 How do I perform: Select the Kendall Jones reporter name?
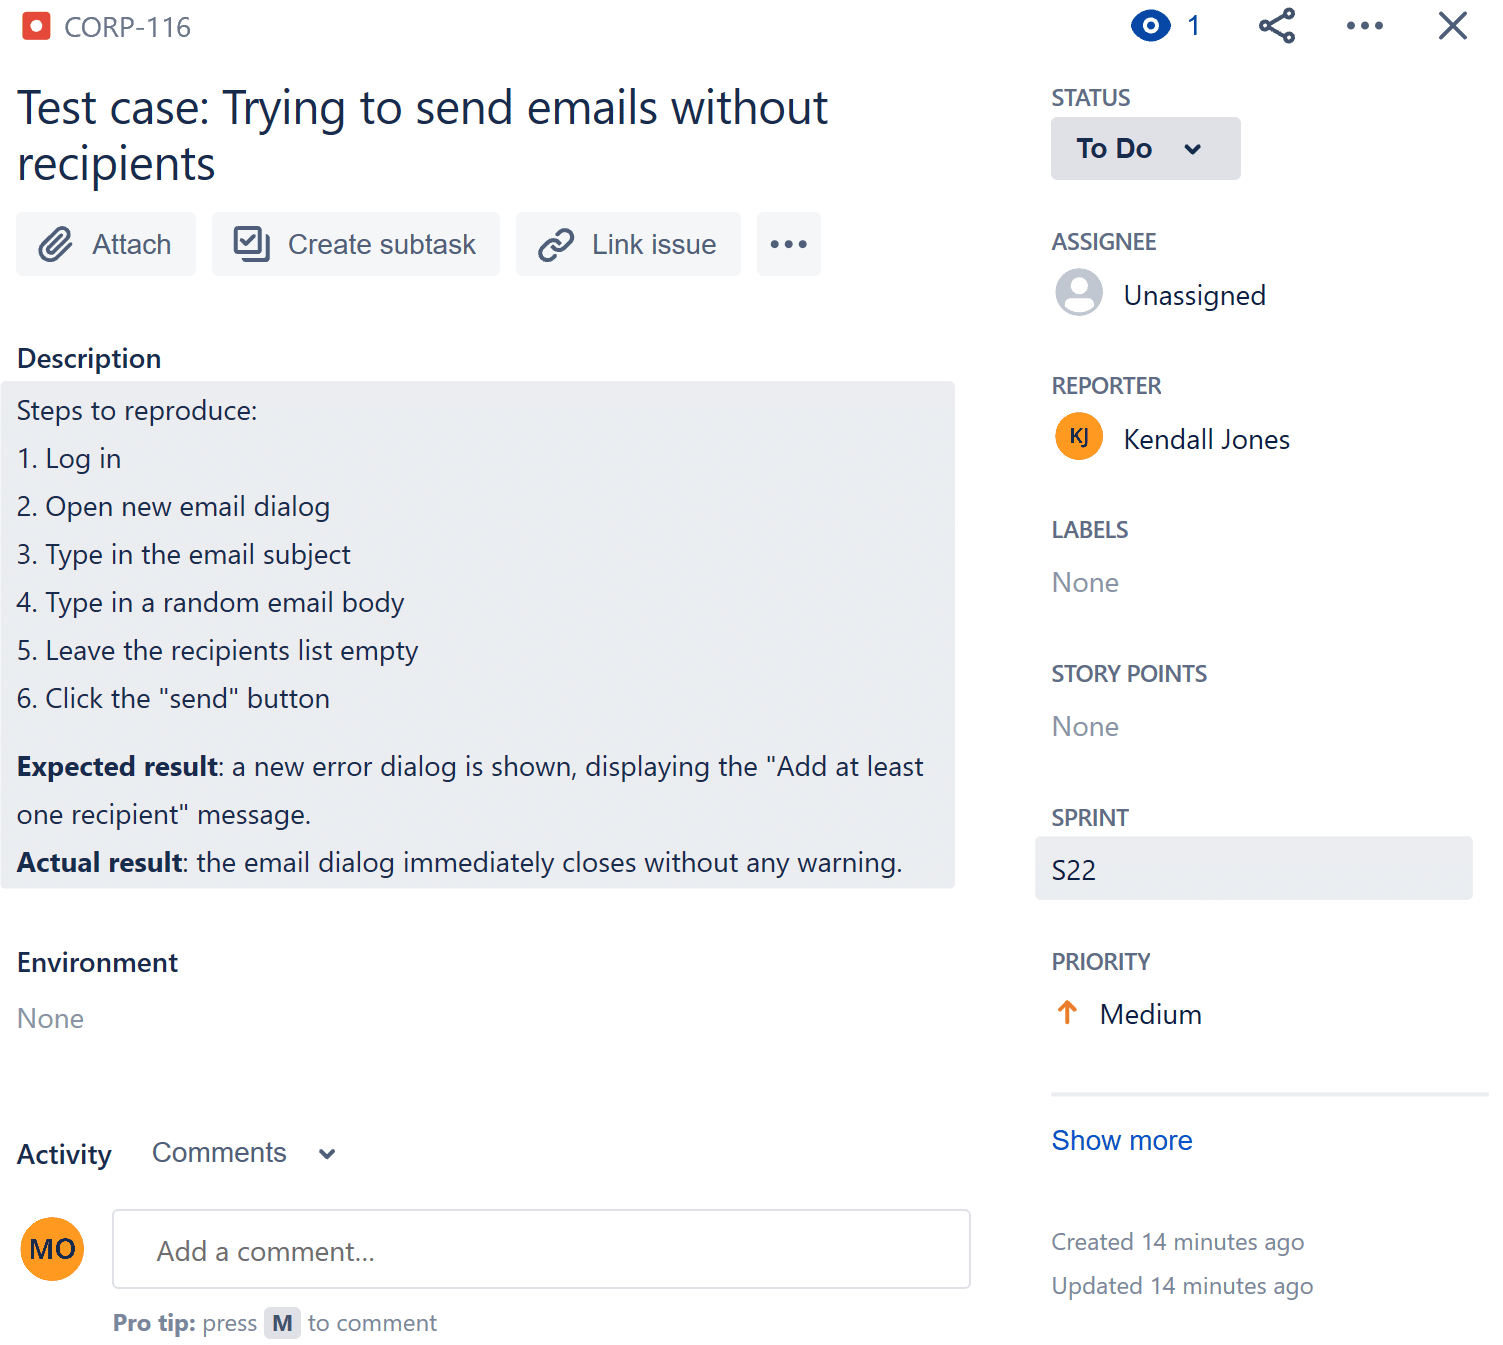(x=1206, y=439)
